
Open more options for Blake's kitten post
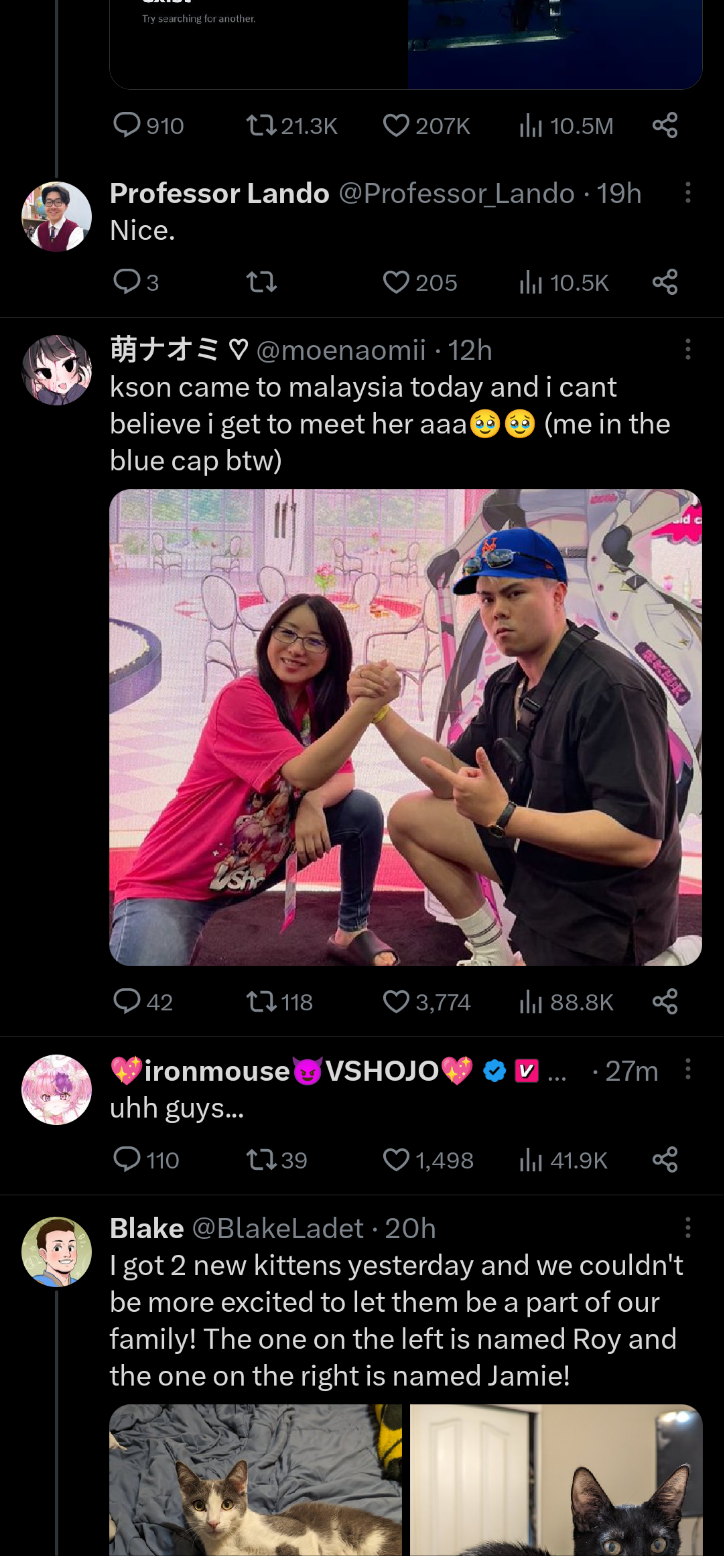pos(688,1227)
